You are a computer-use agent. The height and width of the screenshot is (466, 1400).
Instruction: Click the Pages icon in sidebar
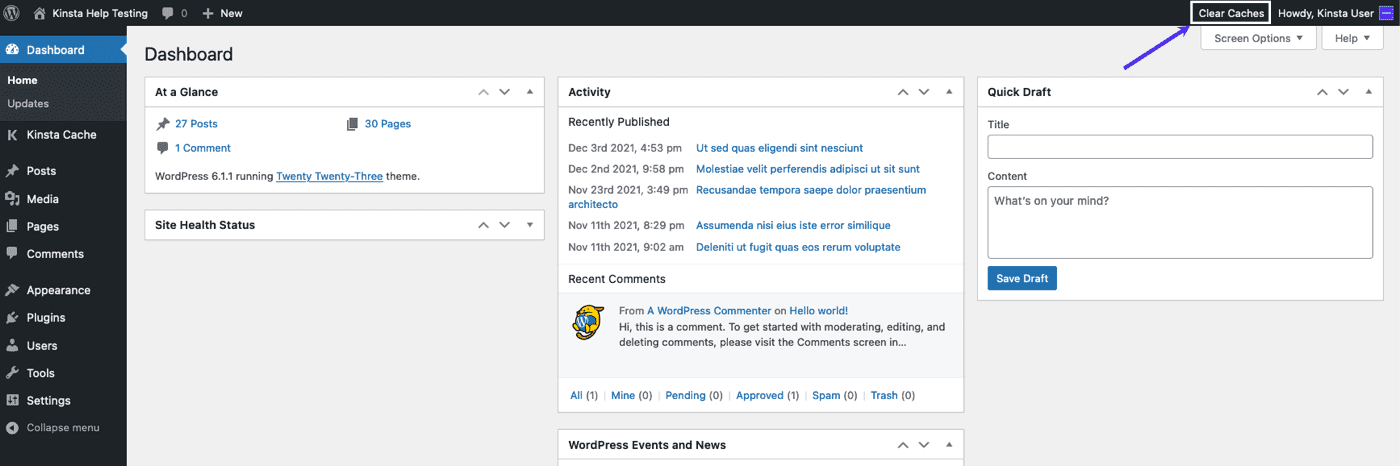point(12,227)
